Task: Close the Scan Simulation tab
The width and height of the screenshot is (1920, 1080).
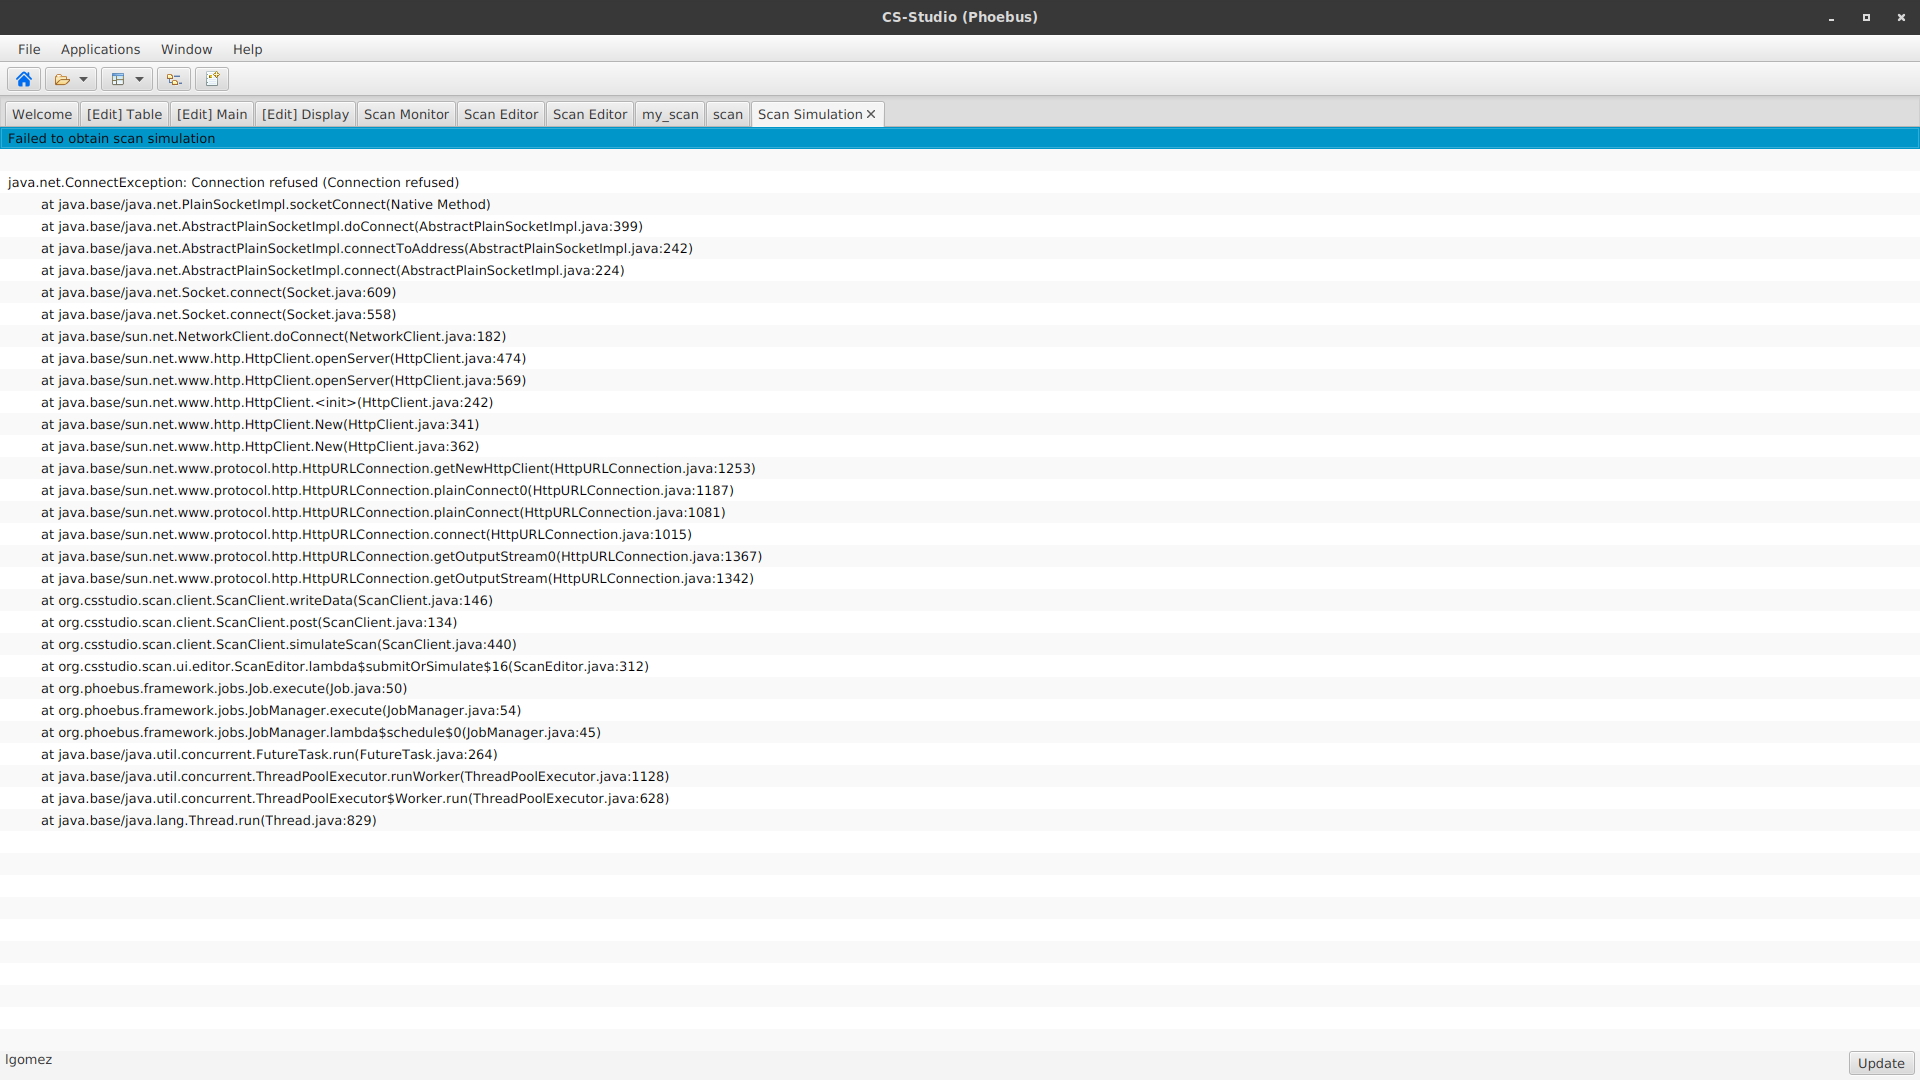Action: click(869, 114)
